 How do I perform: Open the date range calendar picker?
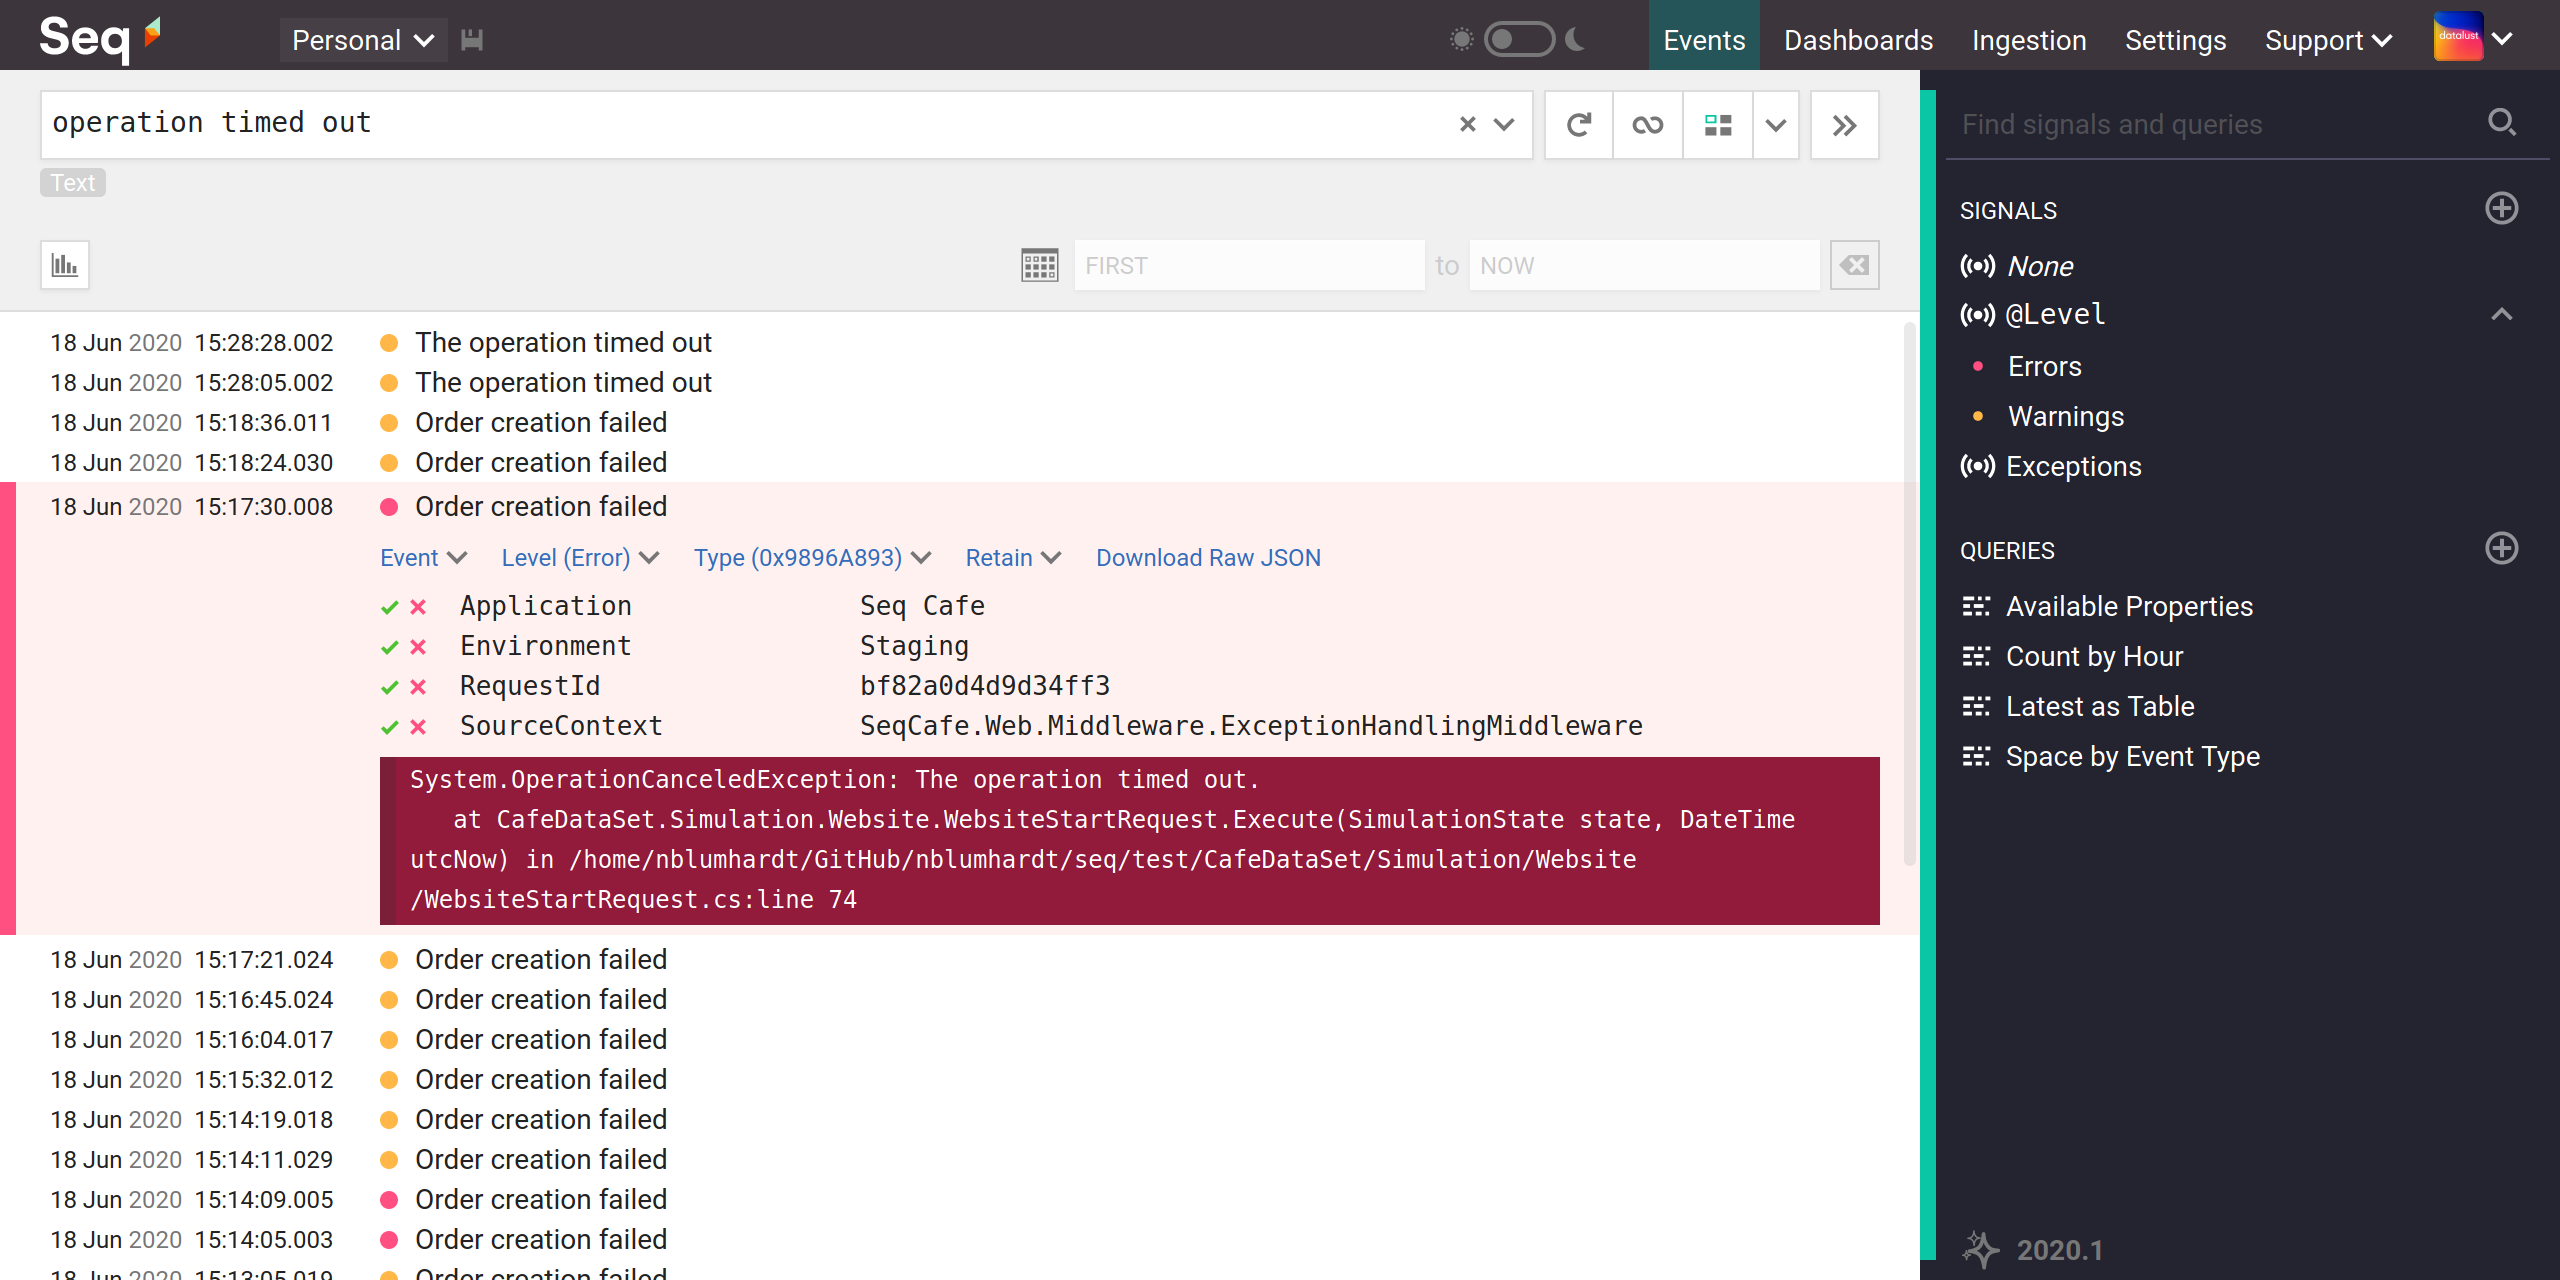pyautogui.click(x=1040, y=265)
